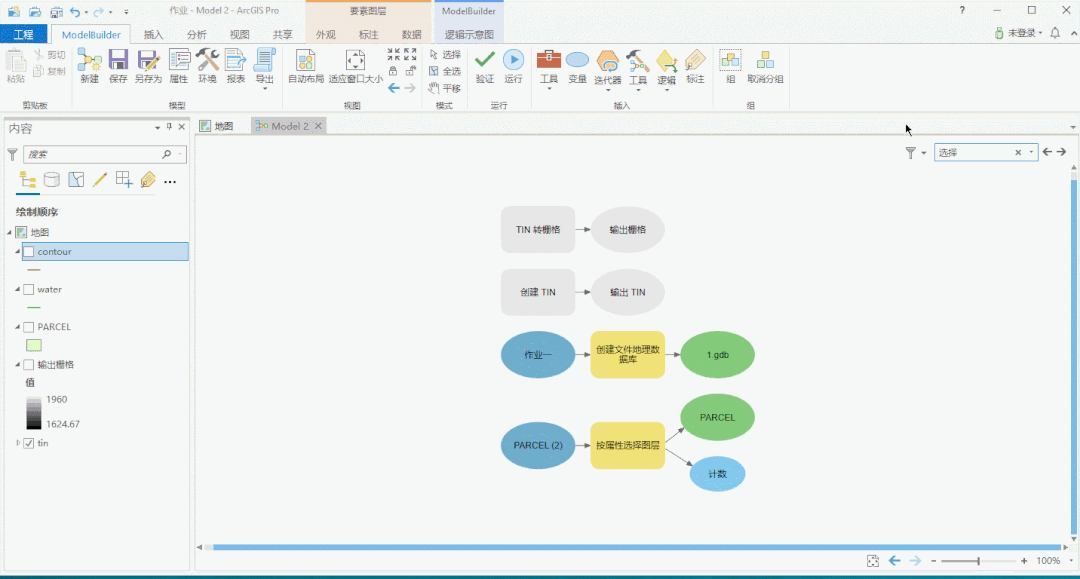The height and width of the screenshot is (579, 1080).
Task: Switch to the 插入 ribbon tab
Action: tap(153, 34)
